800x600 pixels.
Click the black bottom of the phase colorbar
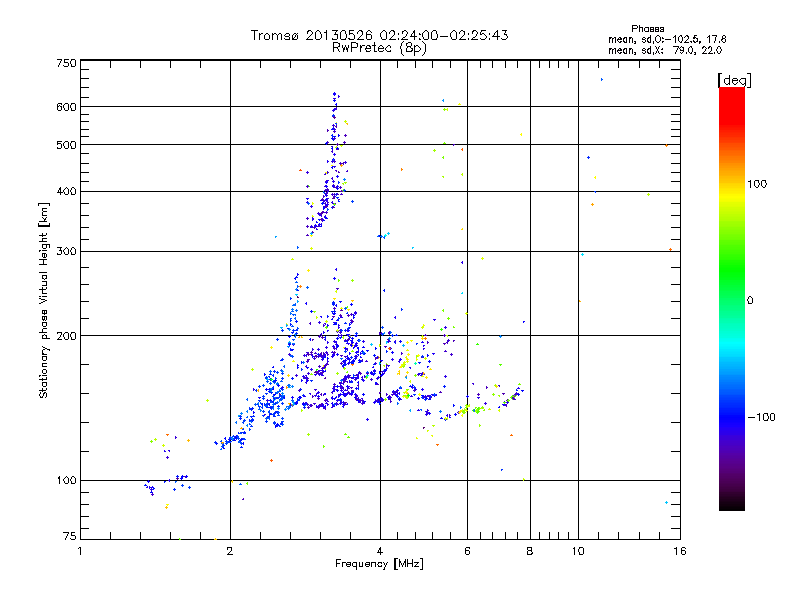tap(732, 503)
